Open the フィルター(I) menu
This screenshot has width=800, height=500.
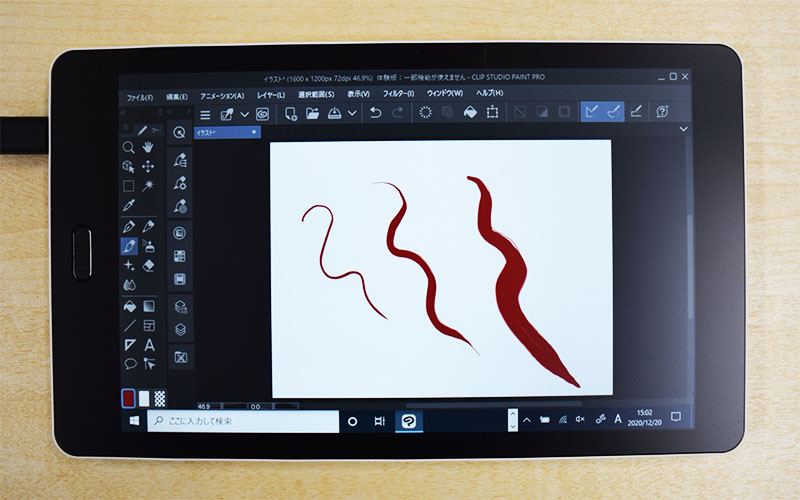click(x=398, y=93)
